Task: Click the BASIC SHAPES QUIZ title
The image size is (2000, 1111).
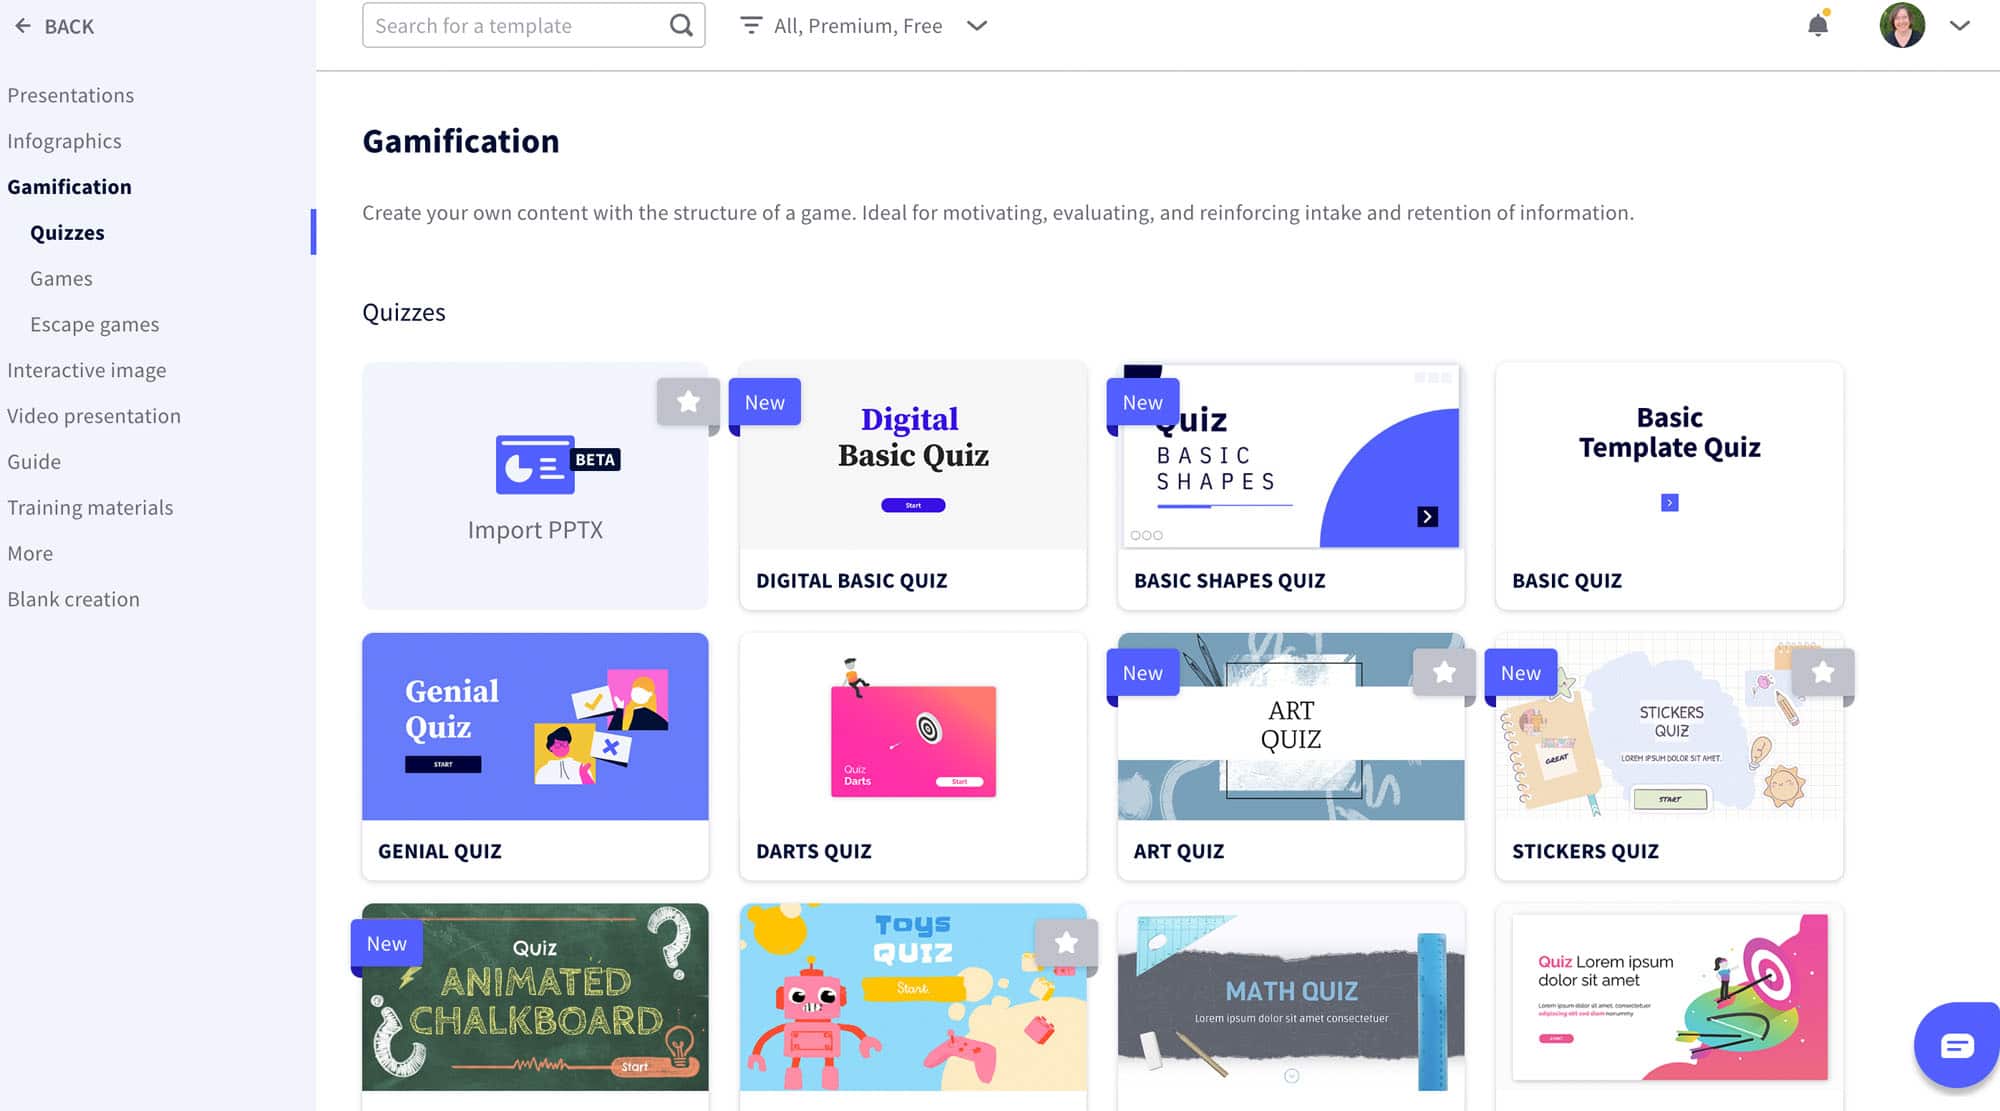Action: point(1229,581)
